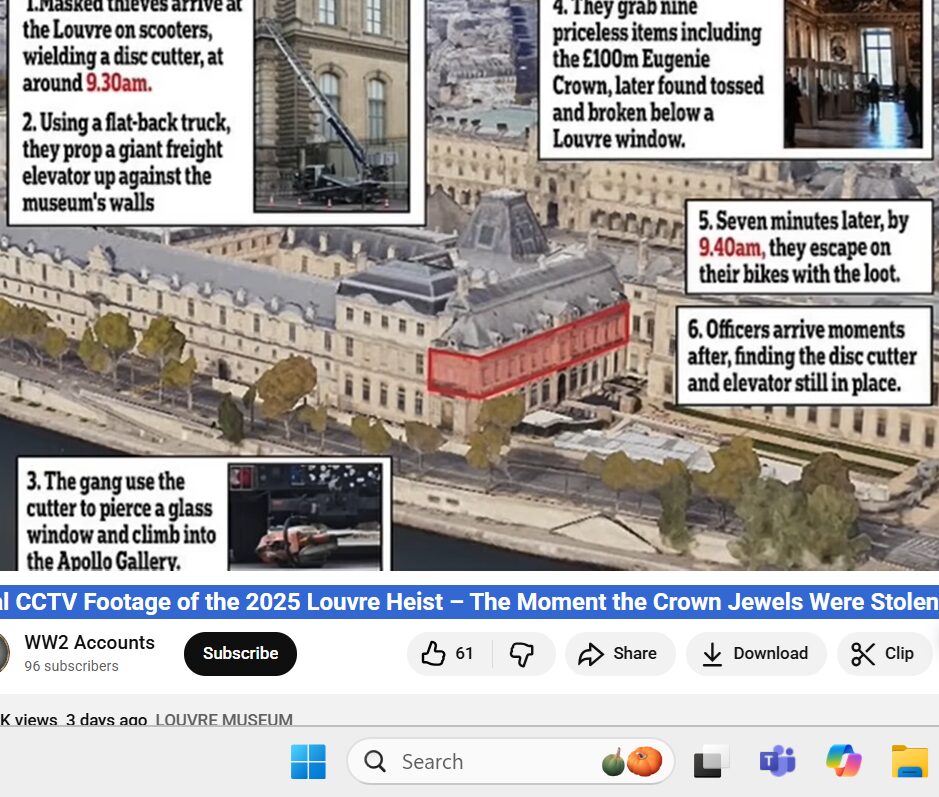Open Task View from the taskbar
Viewport: 939px width, 797px height.
[711, 762]
